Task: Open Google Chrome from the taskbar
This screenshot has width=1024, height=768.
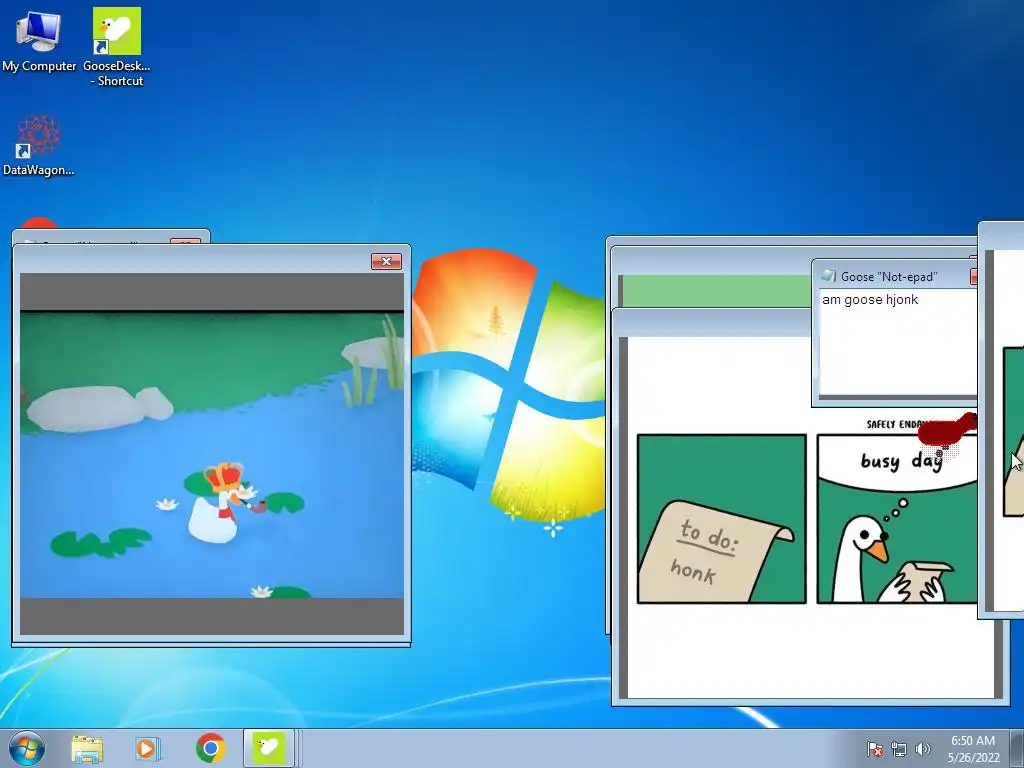Action: [x=210, y=748]
